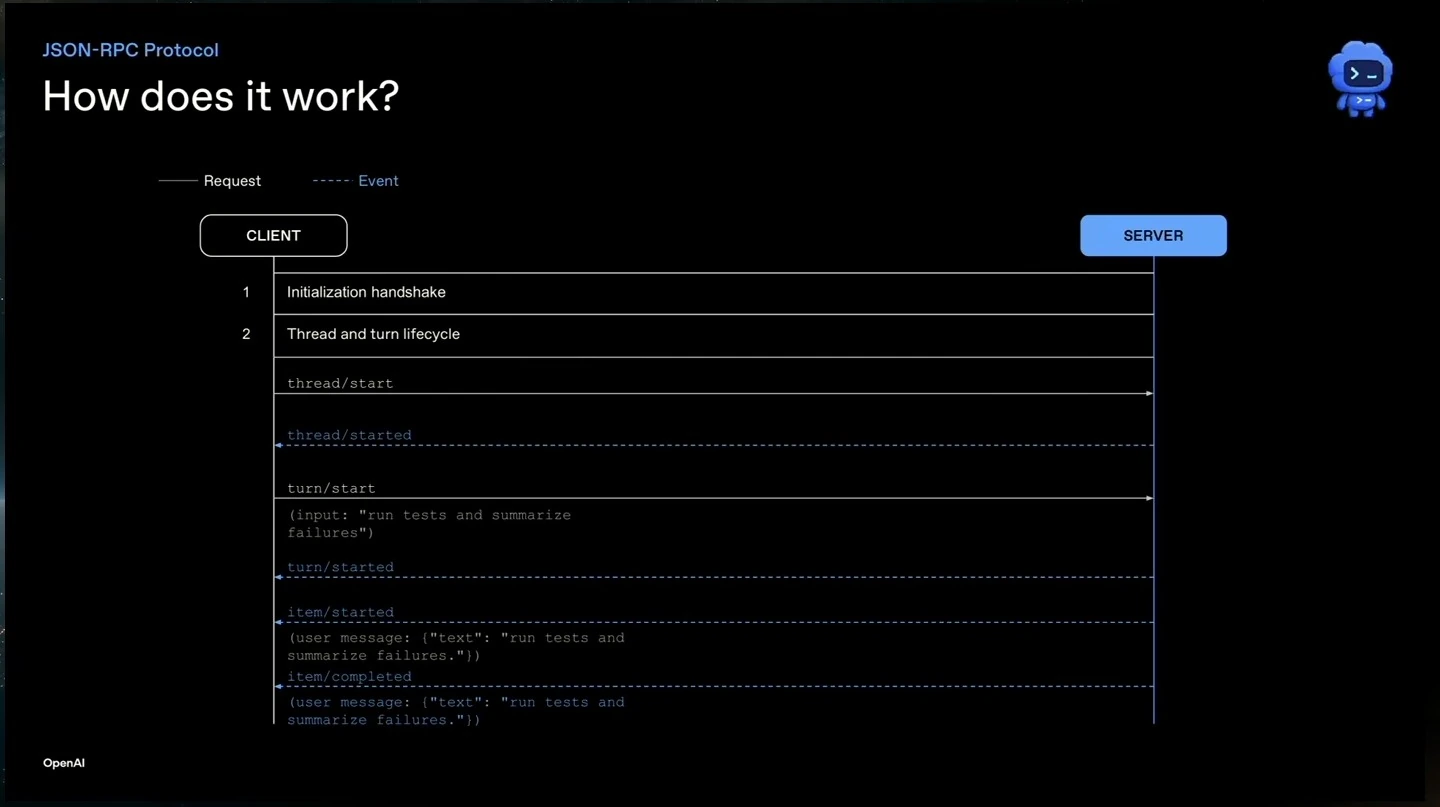Image resolution: width=1440 pixels, height=807 pixels.
Task: Select the CLIENT box
Action: tap(273, 236)
